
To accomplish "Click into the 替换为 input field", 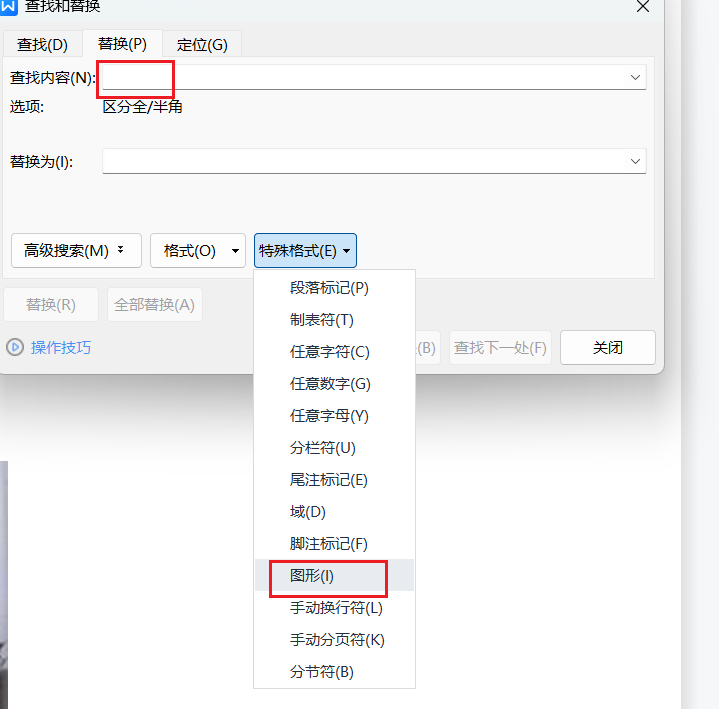I will (x=360, y=161).
